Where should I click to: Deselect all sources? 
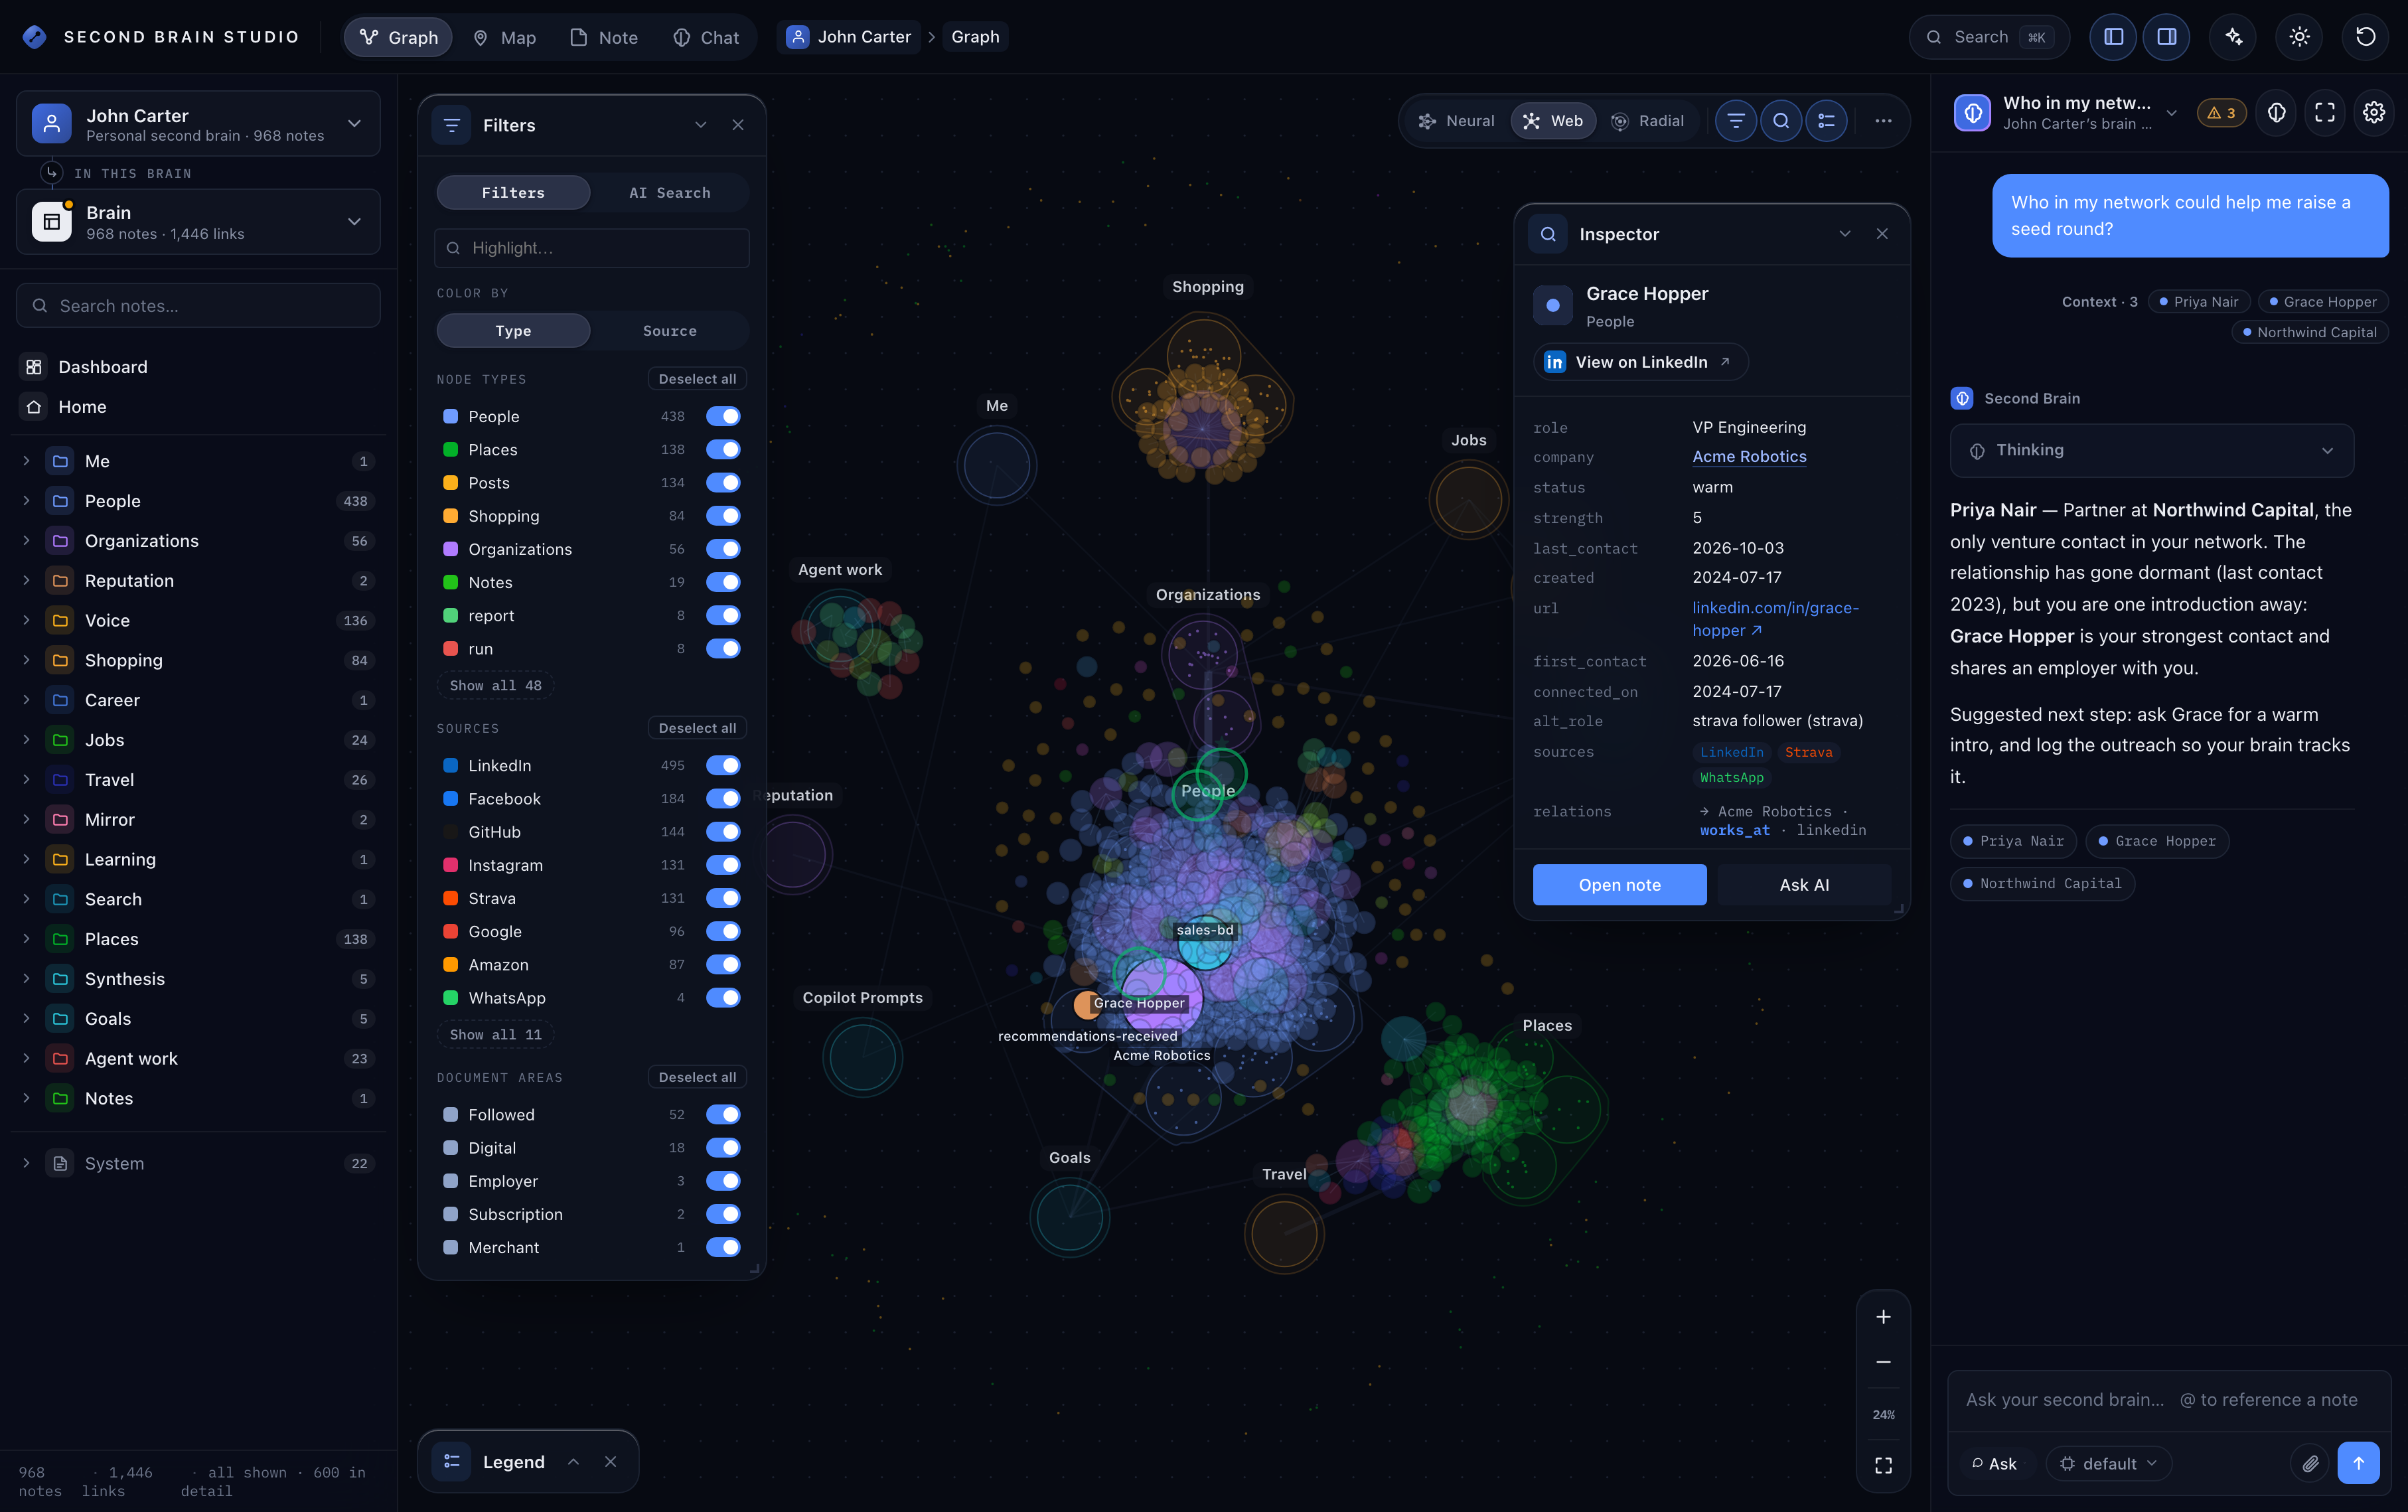(x=697, y=728)
